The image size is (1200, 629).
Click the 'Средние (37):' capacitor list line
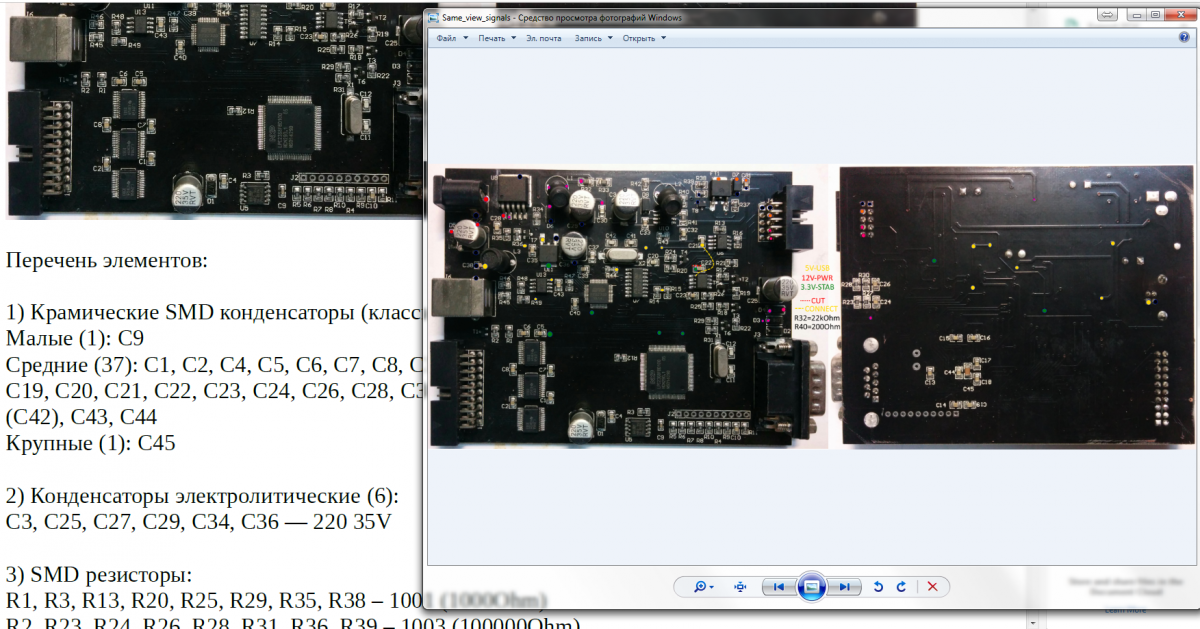214,364
